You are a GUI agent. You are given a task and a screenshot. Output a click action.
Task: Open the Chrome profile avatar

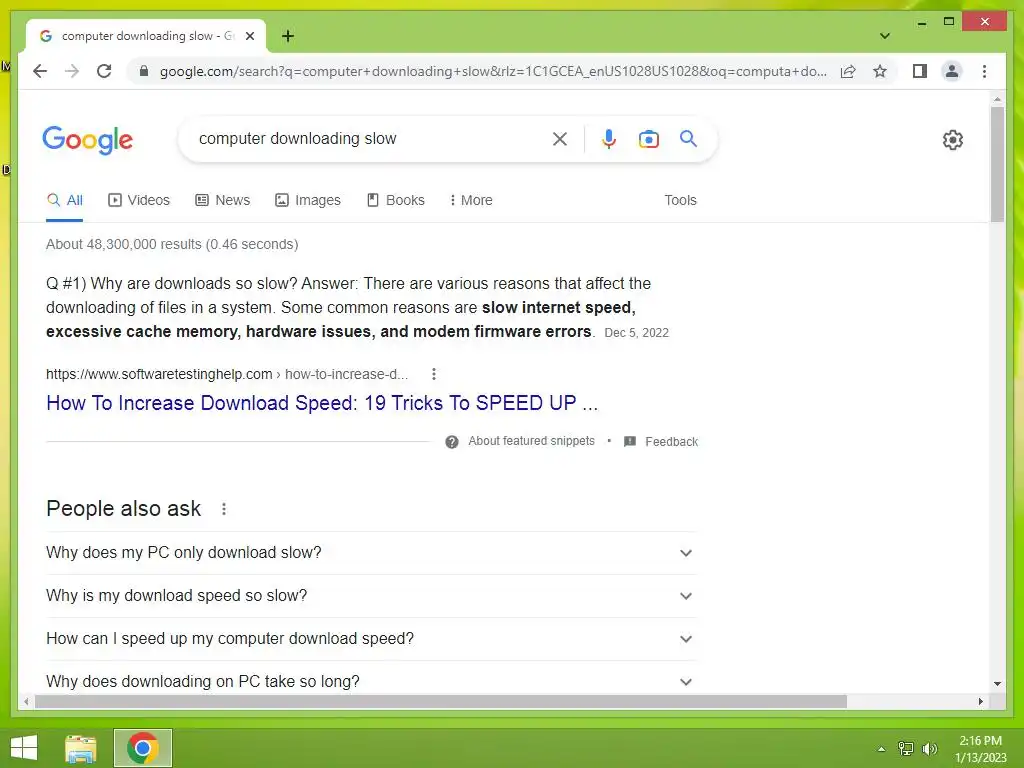pos(952,71)
